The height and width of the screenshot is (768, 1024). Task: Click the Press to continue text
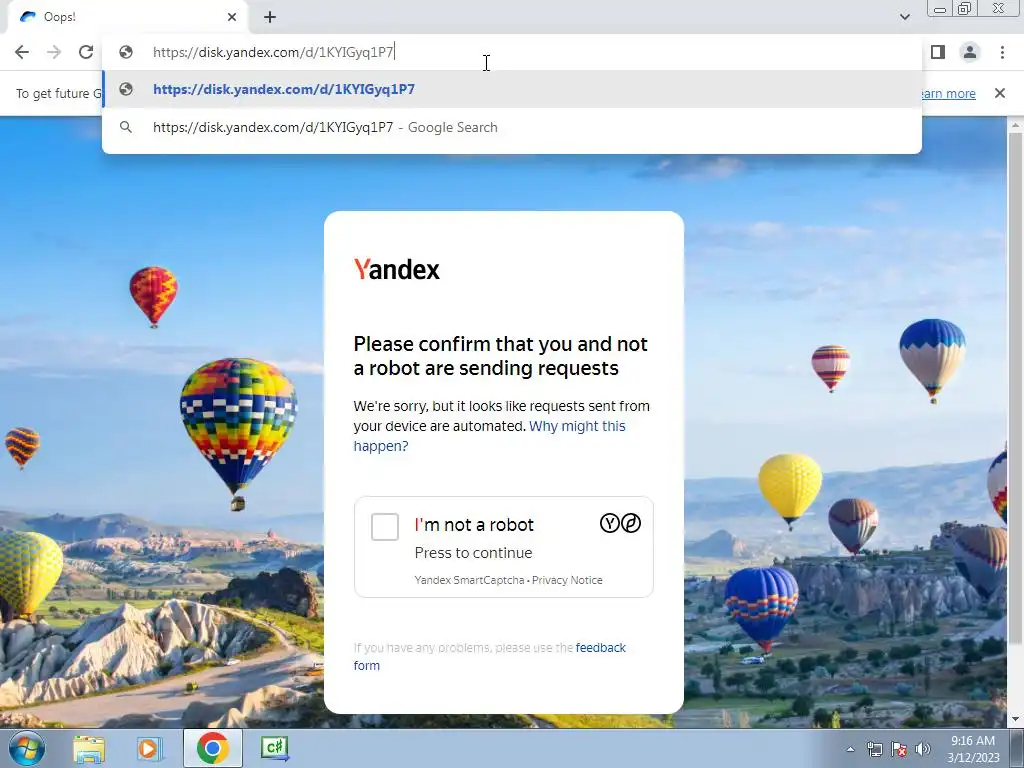pos(473,552)
